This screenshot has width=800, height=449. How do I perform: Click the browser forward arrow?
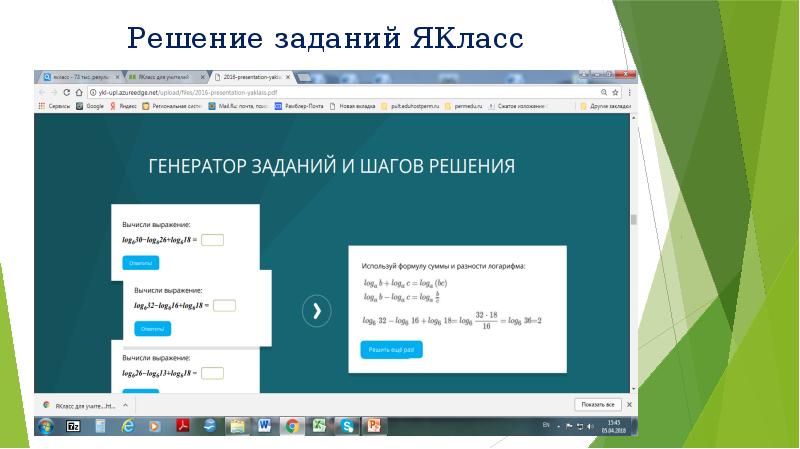pos(54,92)
